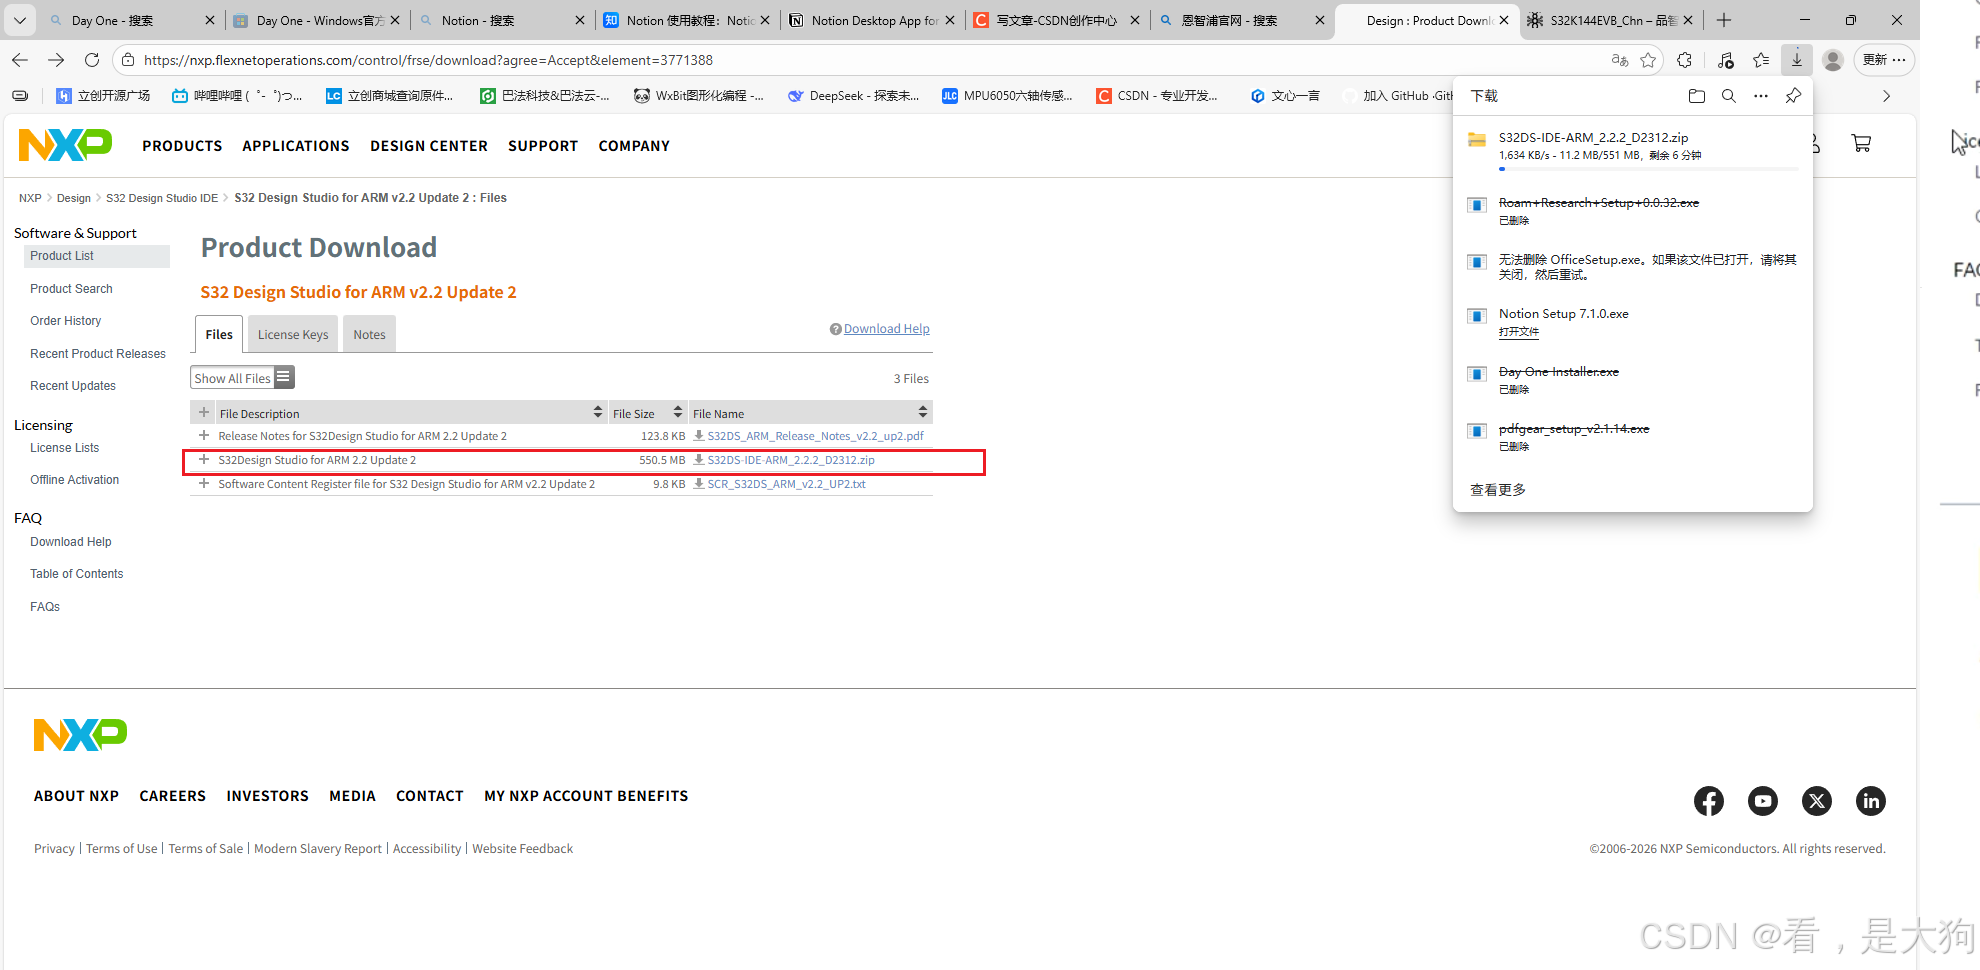The image size is (1980, 970).
Task: Click the NXP logo in header
Action: (x=65, y=145)
